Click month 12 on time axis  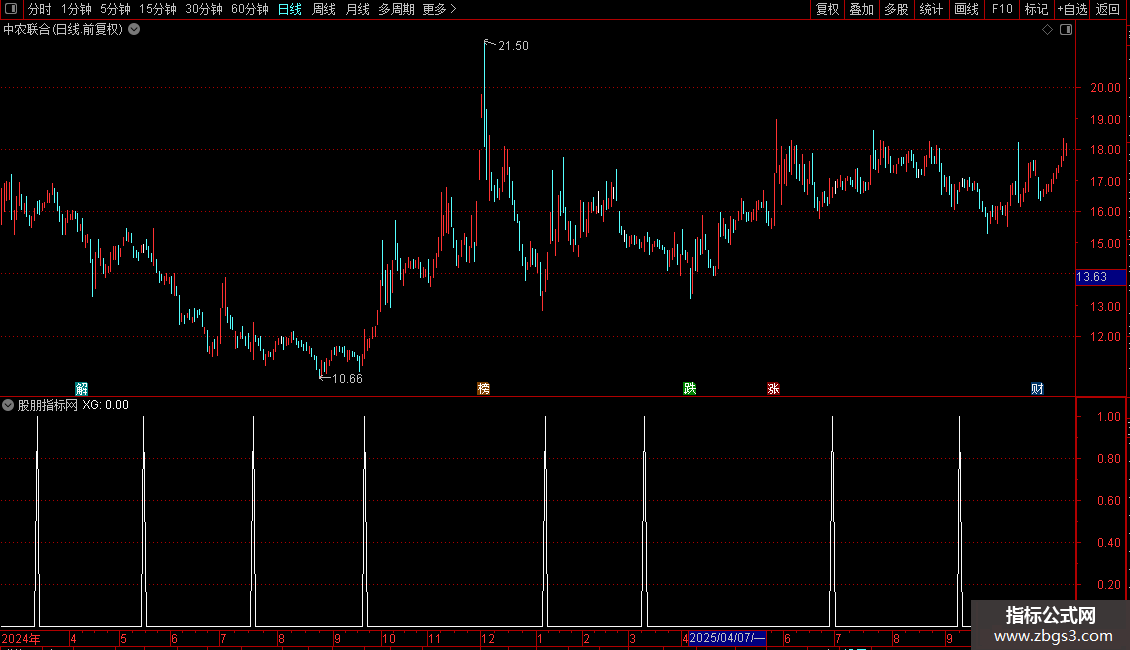[x=488, y=638]
